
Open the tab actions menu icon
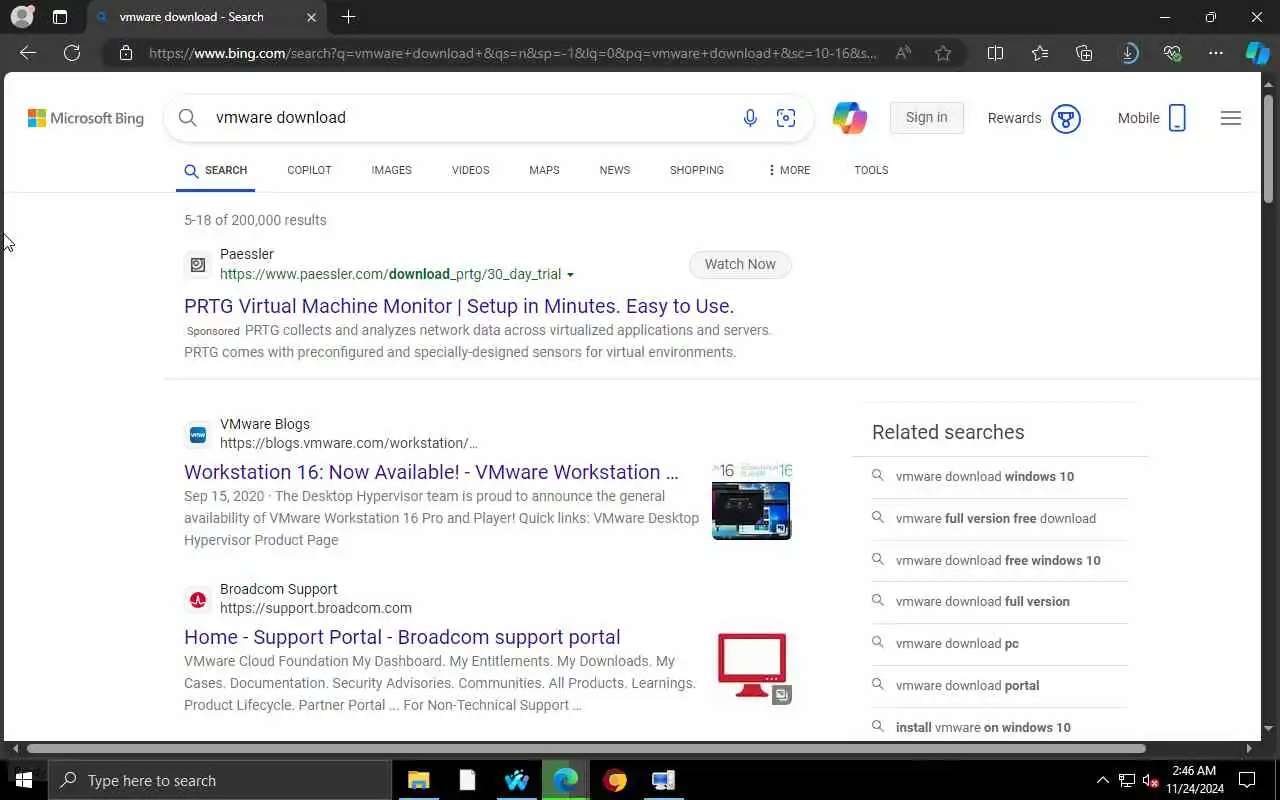pyautogui.click(x=60, y=17)
